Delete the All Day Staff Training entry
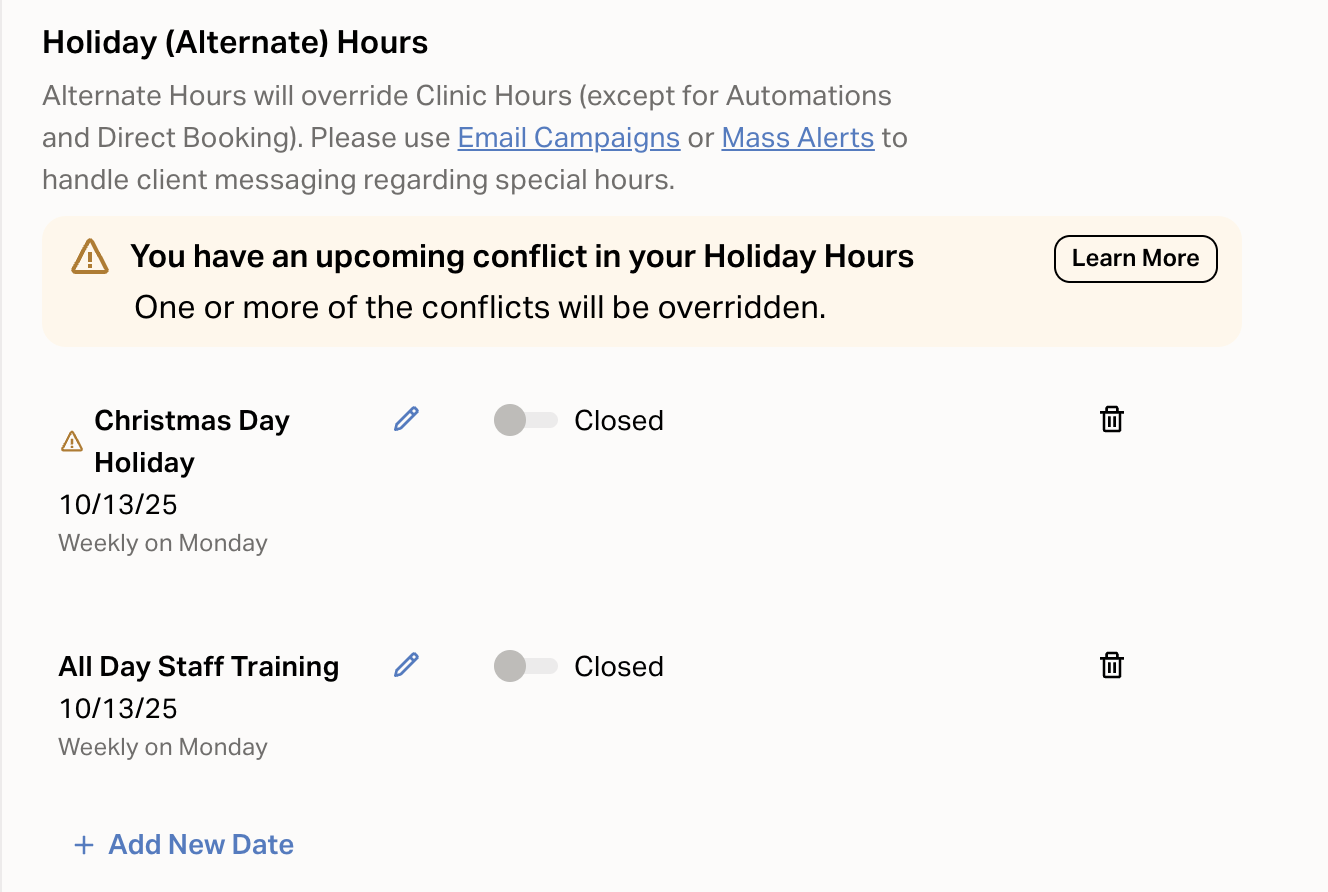The image size is (1328, 892). [1111, 665]
